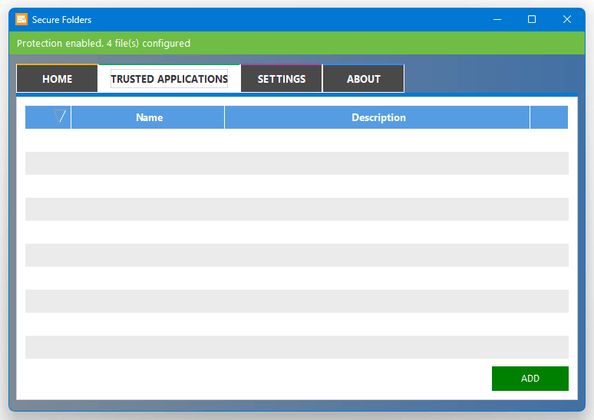Select the TRUSTED APPLICATIONS tab

click(169, 79)
